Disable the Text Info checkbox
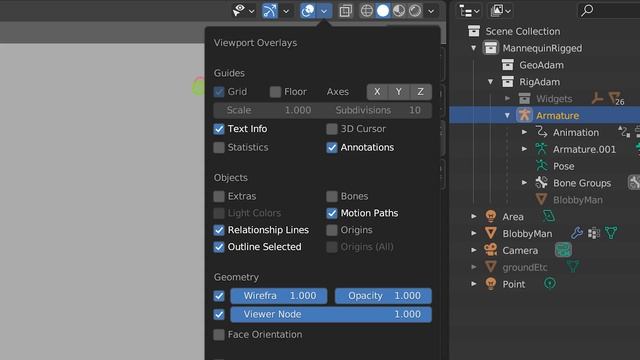Image resolution: width=640 pixels, height=360 pixels. point(219,129)
